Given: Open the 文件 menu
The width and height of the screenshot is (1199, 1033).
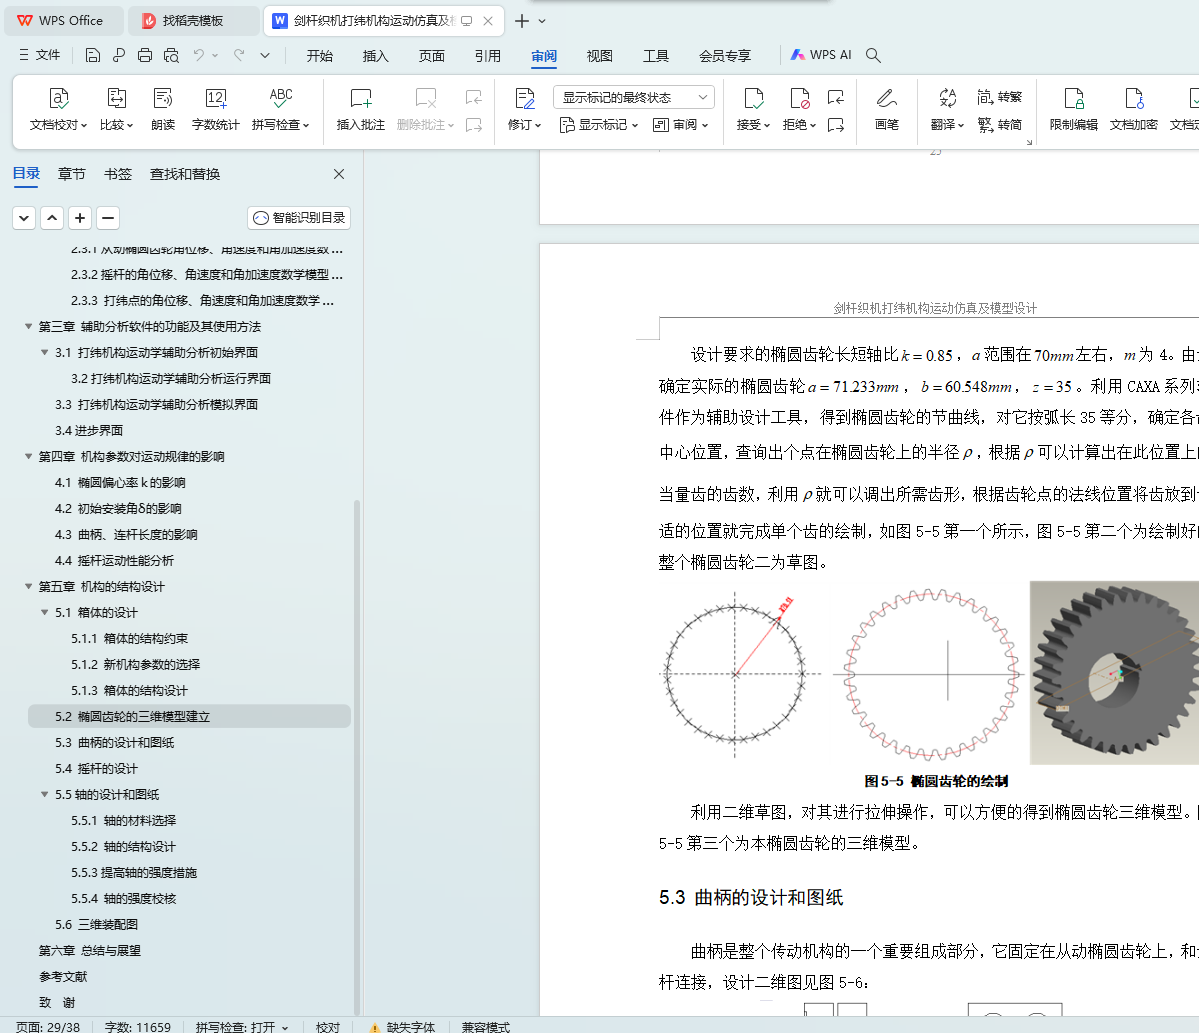Looking at the screenshot, I should pyautogui.click(x=39, y=55).
